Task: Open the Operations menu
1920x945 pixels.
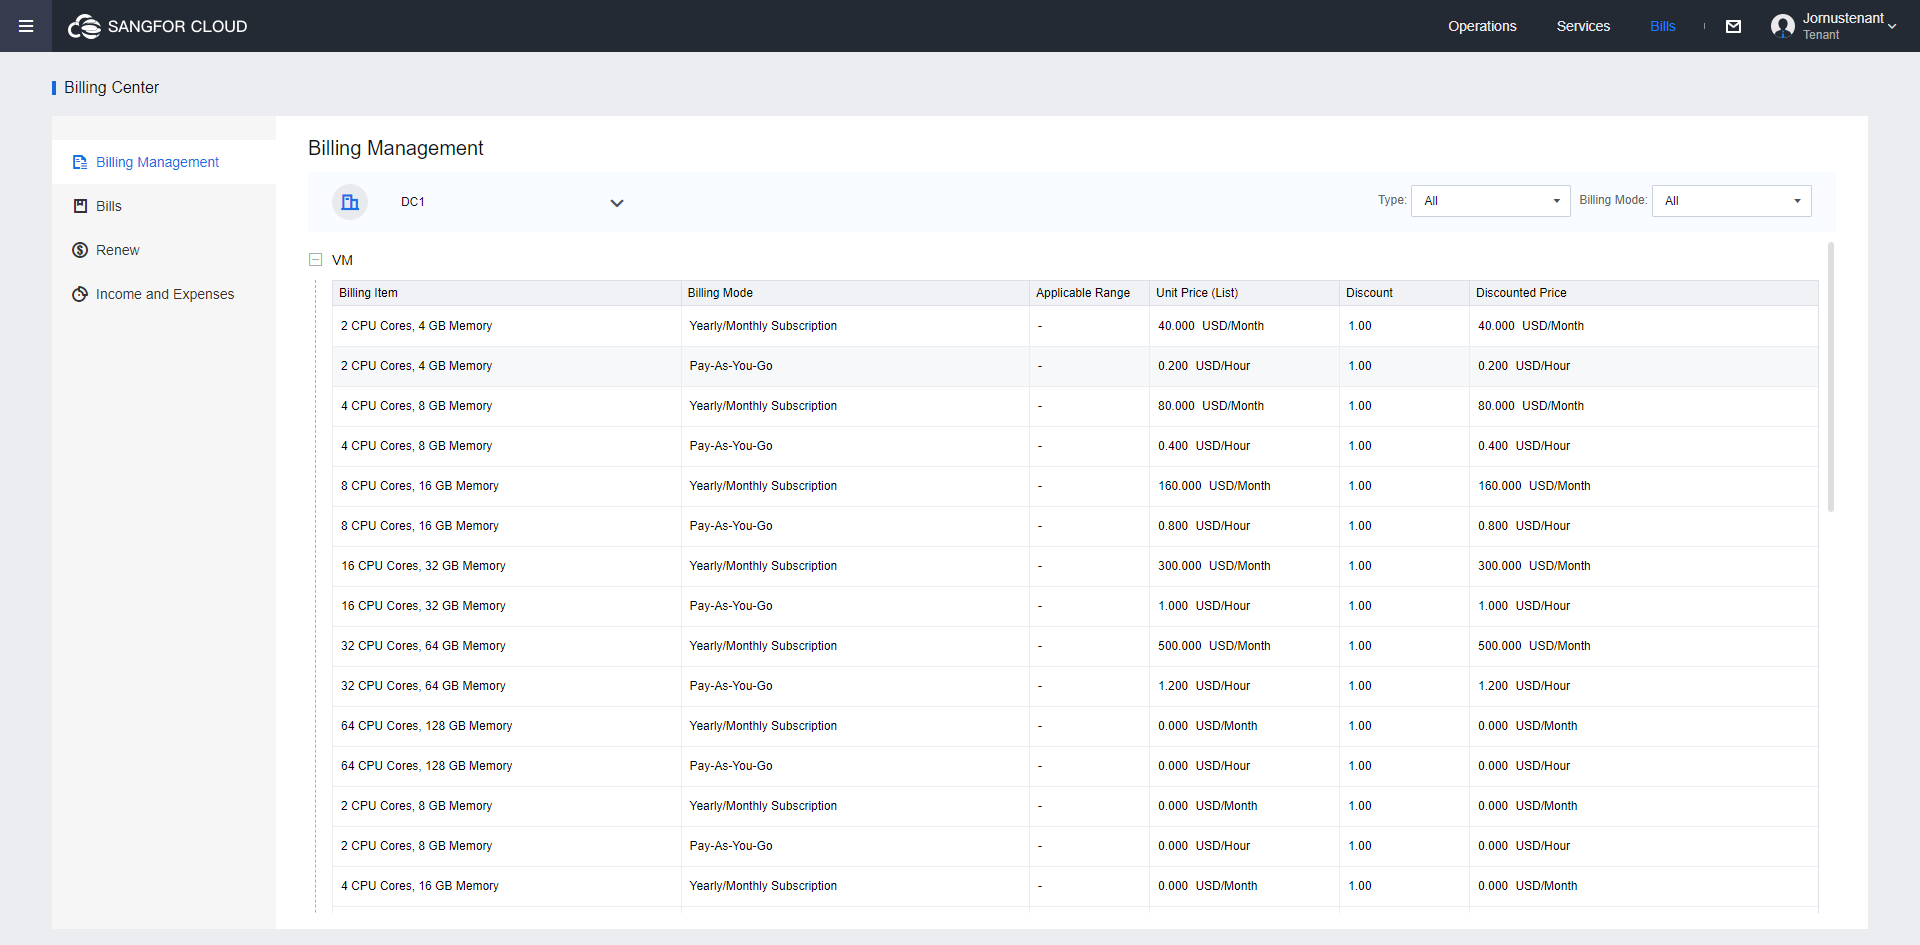Action: tap(1482, 26)
